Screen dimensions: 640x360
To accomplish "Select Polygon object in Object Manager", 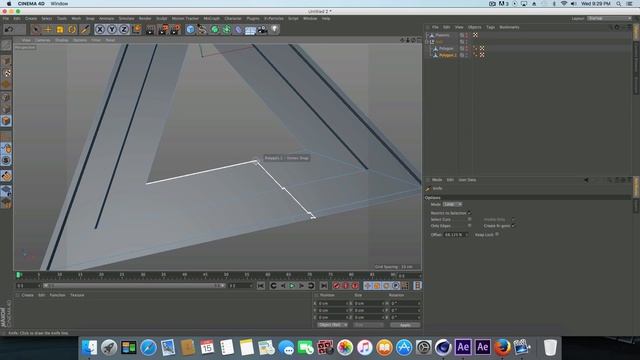I will [x=446, y=49].
